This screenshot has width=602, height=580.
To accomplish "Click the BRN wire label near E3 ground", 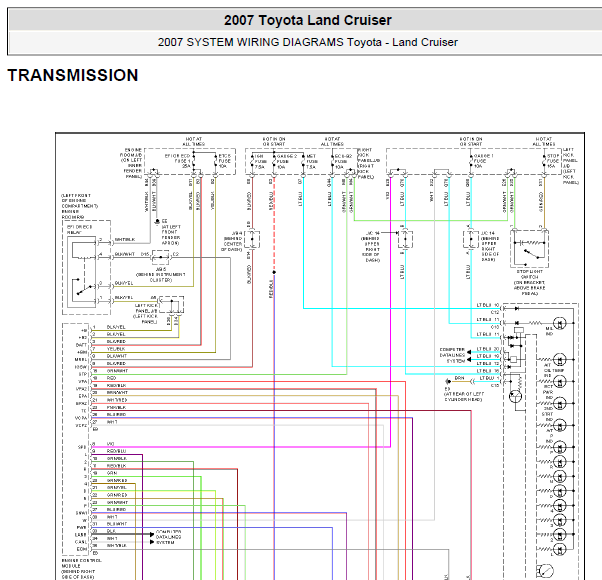I will coord(459,378).
